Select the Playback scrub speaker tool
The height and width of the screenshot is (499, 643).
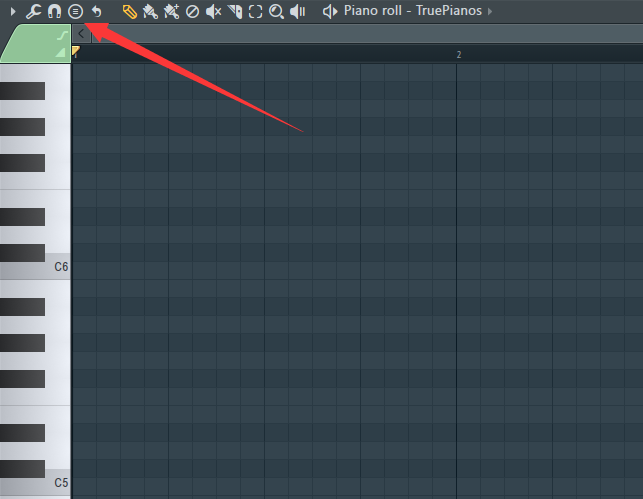[298, 11]
